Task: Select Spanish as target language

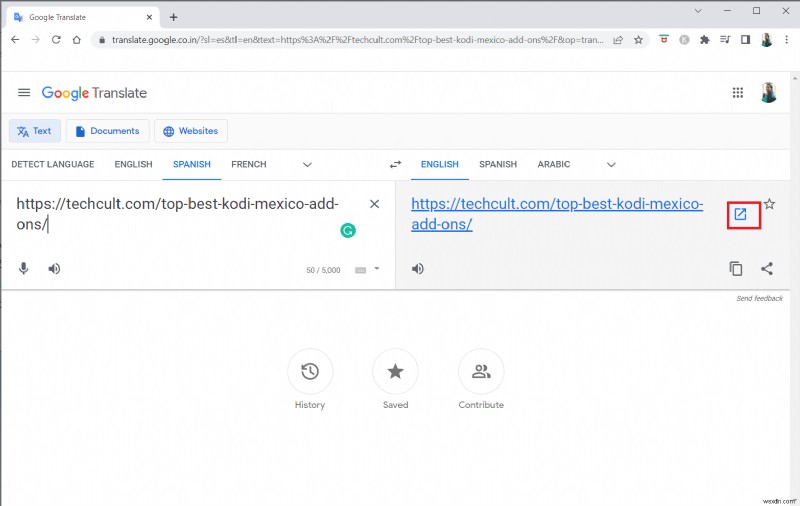Action: tap(498, 164)
